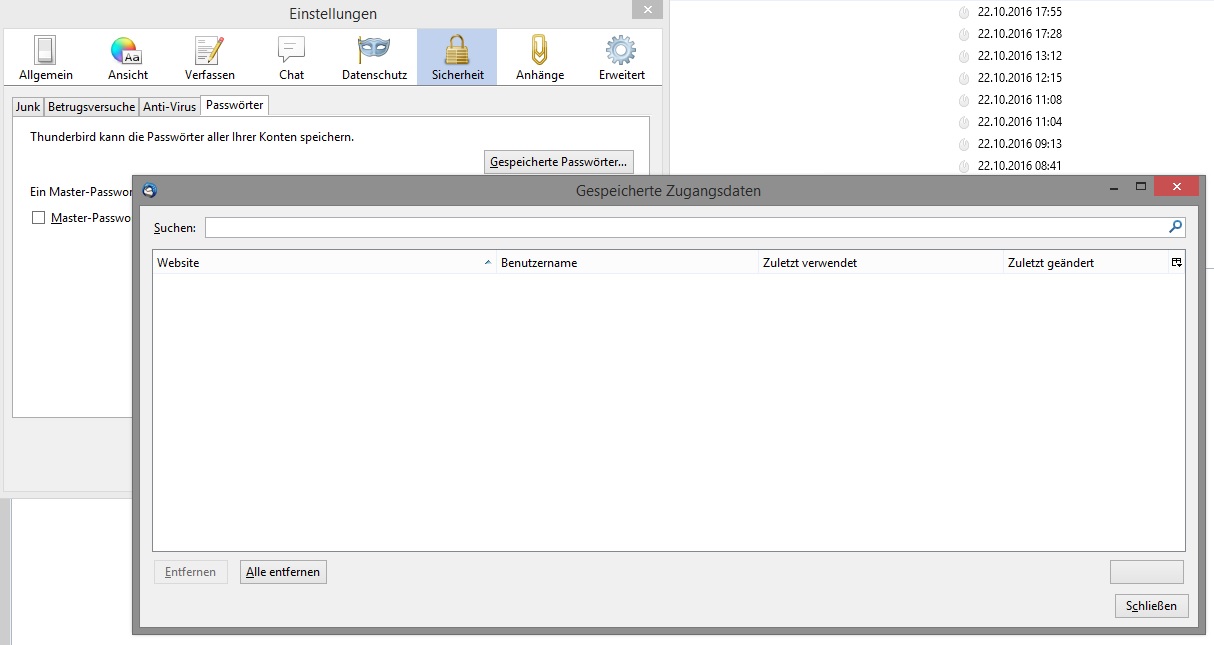This screenshot has width=1214, height=645.
Task: Open the Verfassen settings pane
Action: coord(210,58)
